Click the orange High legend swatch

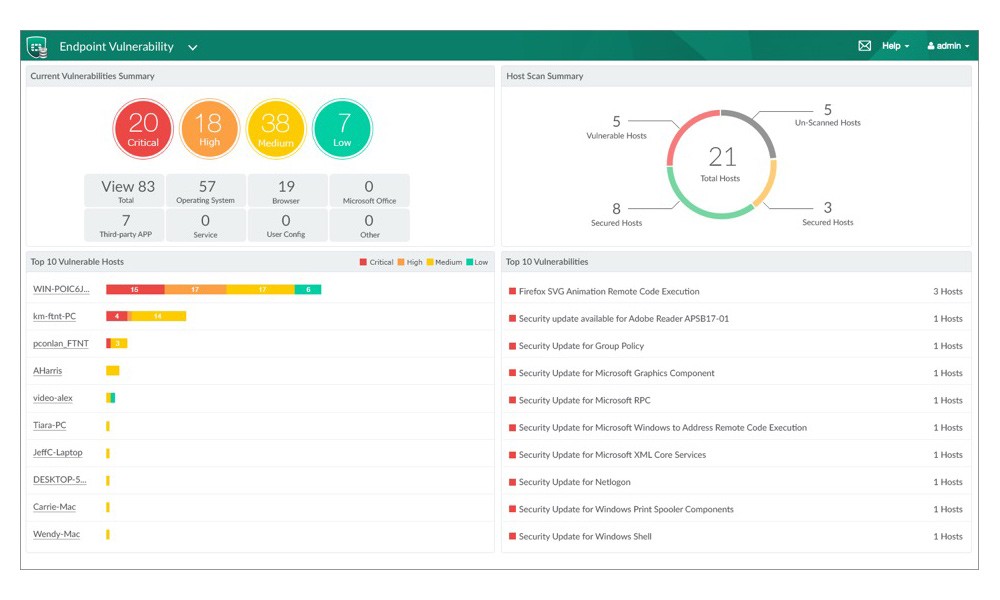click(401, 262)
